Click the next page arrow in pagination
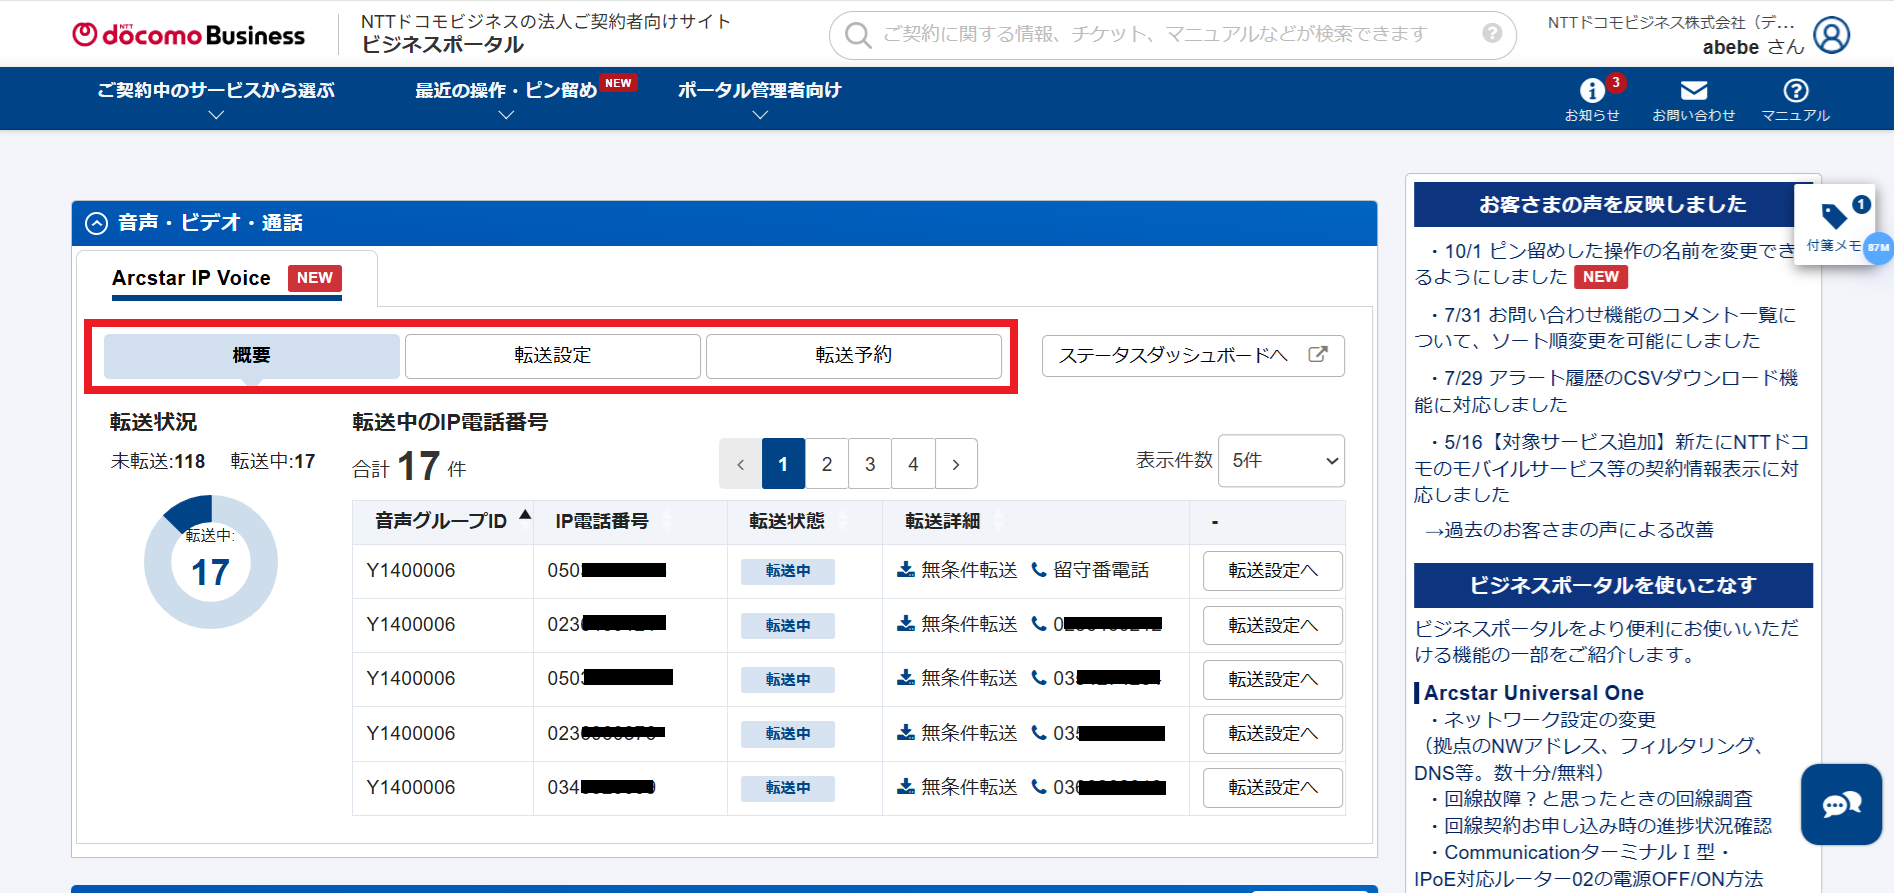The image size is (1894, 893). click(x=956, y=464)
